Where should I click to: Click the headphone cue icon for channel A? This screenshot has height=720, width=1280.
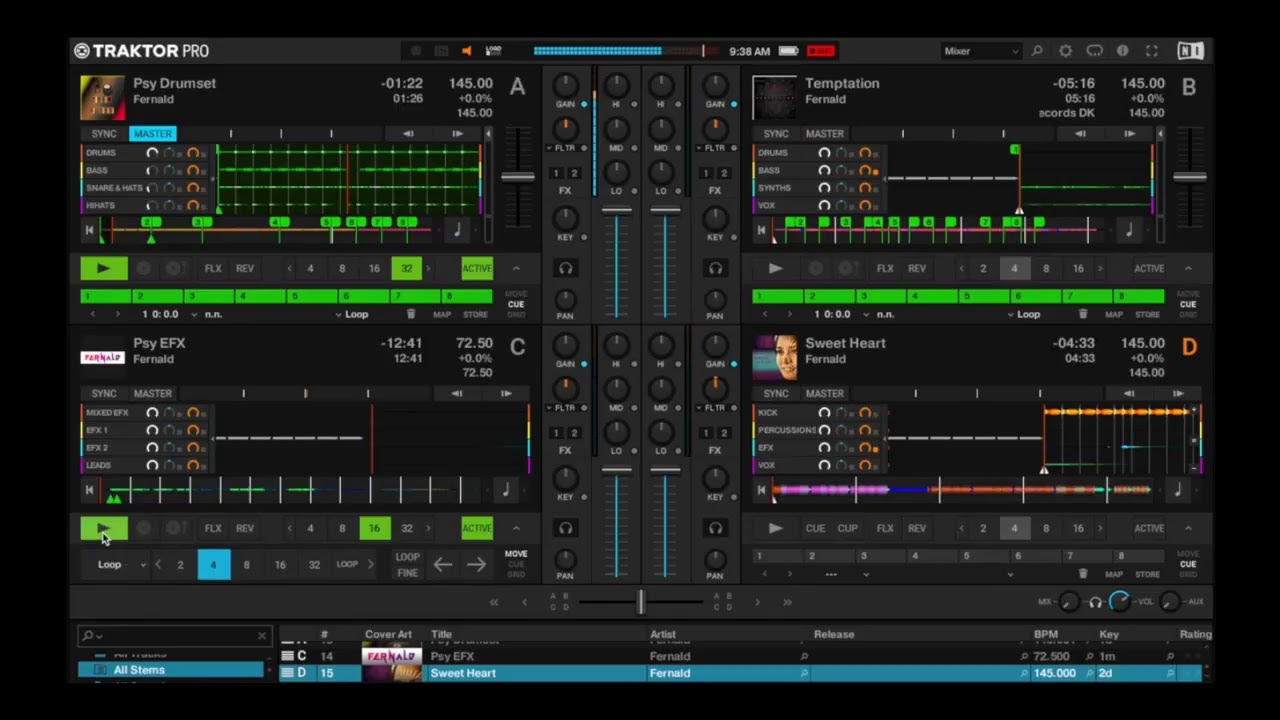566,268
